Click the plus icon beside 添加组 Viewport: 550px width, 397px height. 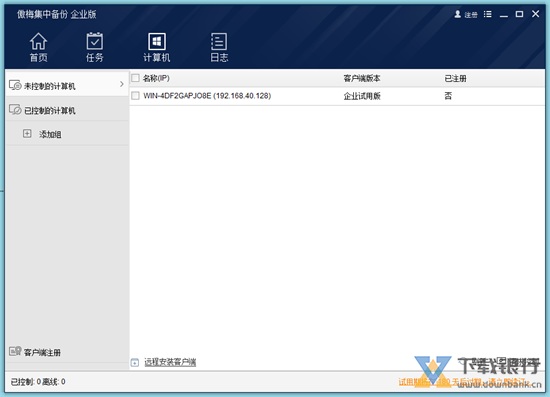(27, 134)
